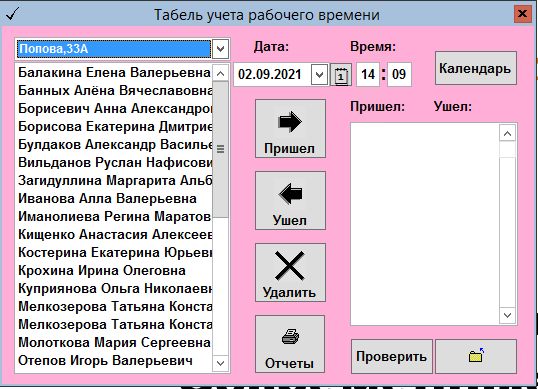
Task: Select Булдаков Александр in the list
Action: coord(115,144)
